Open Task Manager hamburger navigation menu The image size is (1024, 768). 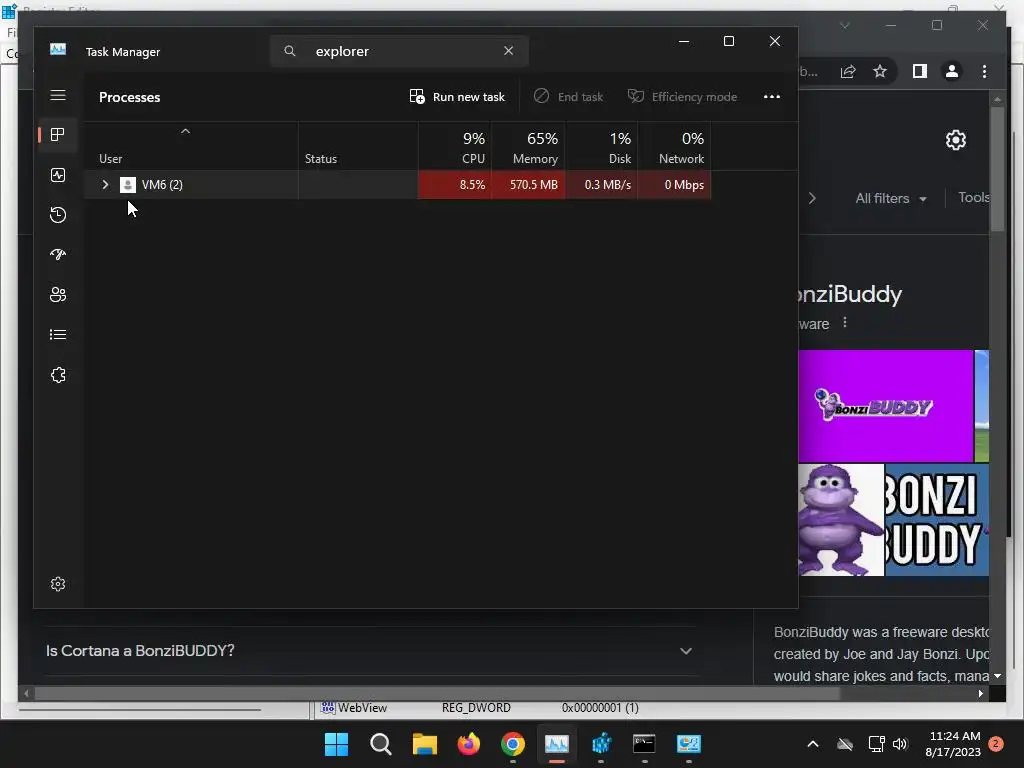pos(58,95)
